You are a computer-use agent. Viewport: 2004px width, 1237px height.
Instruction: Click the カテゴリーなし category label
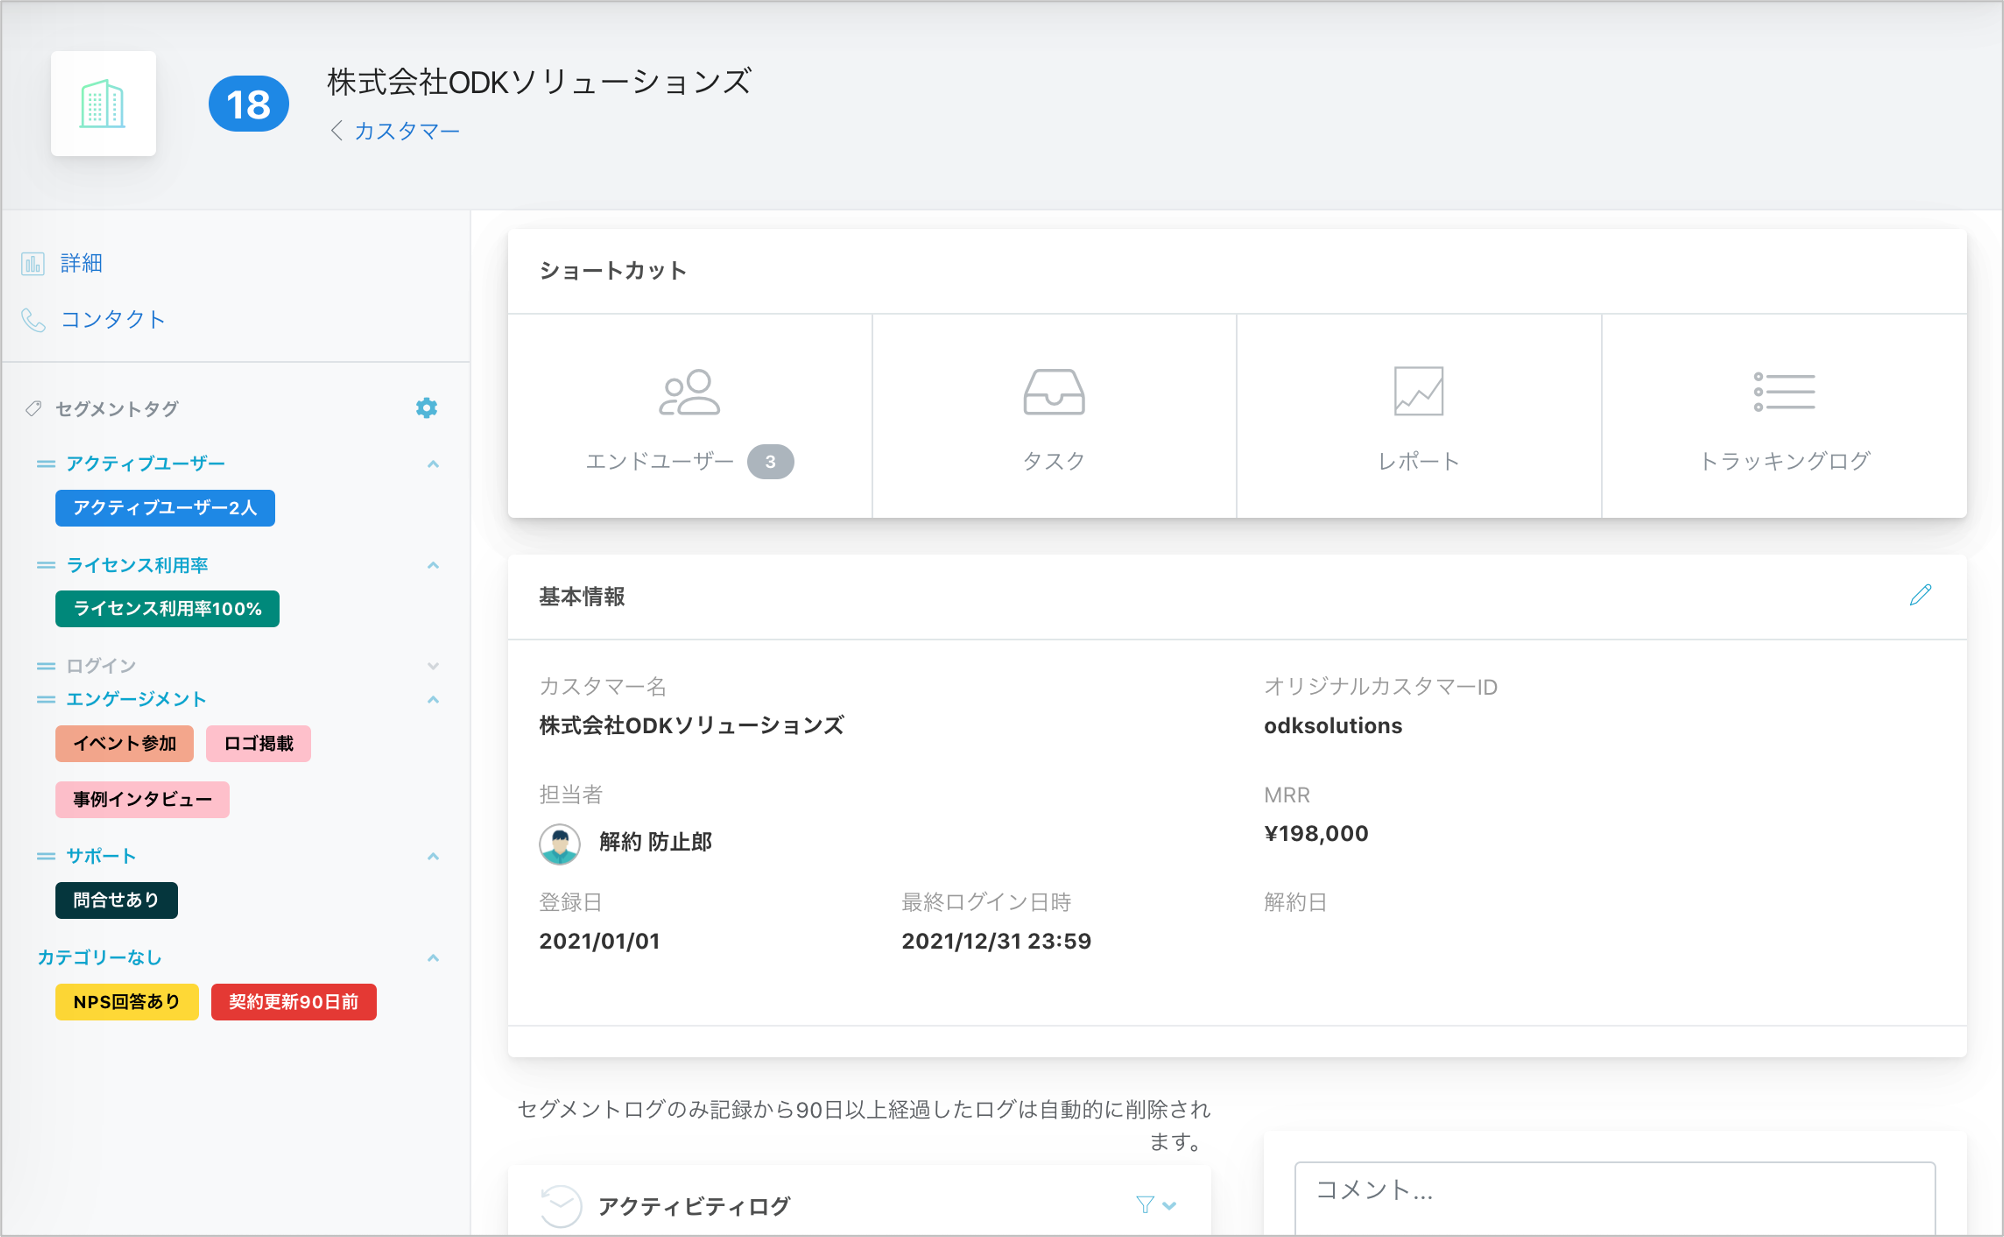[99, 958]
